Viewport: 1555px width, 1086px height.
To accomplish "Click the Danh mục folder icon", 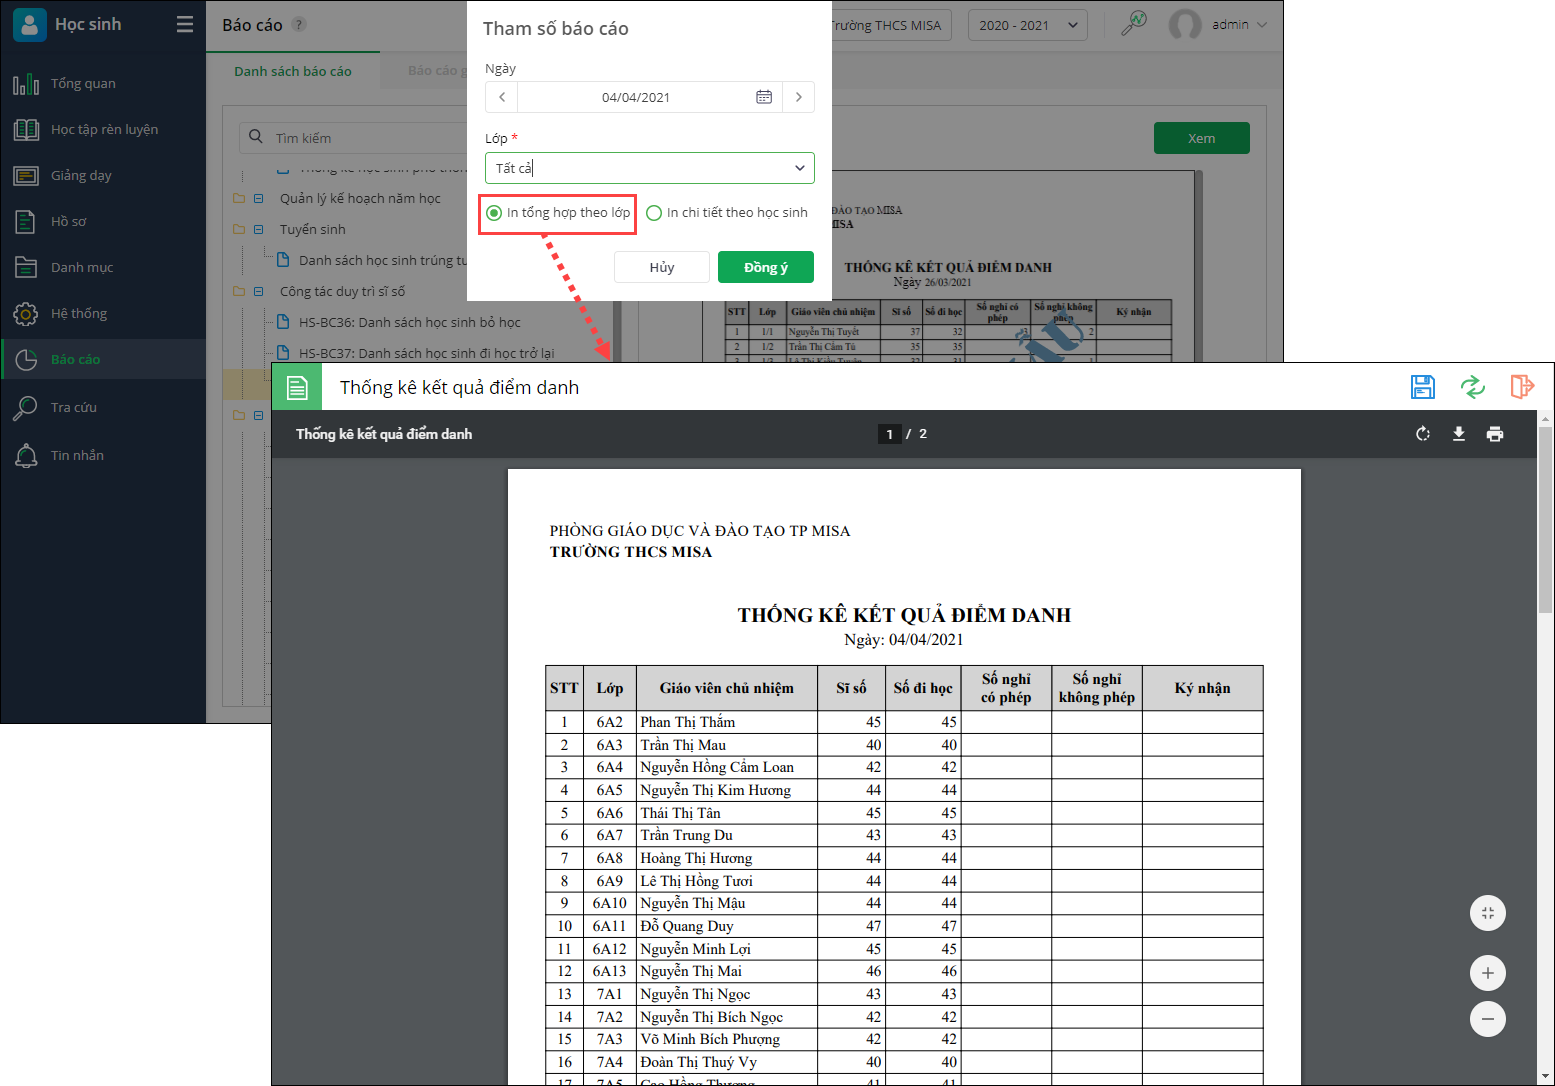I will pos(26,268).
